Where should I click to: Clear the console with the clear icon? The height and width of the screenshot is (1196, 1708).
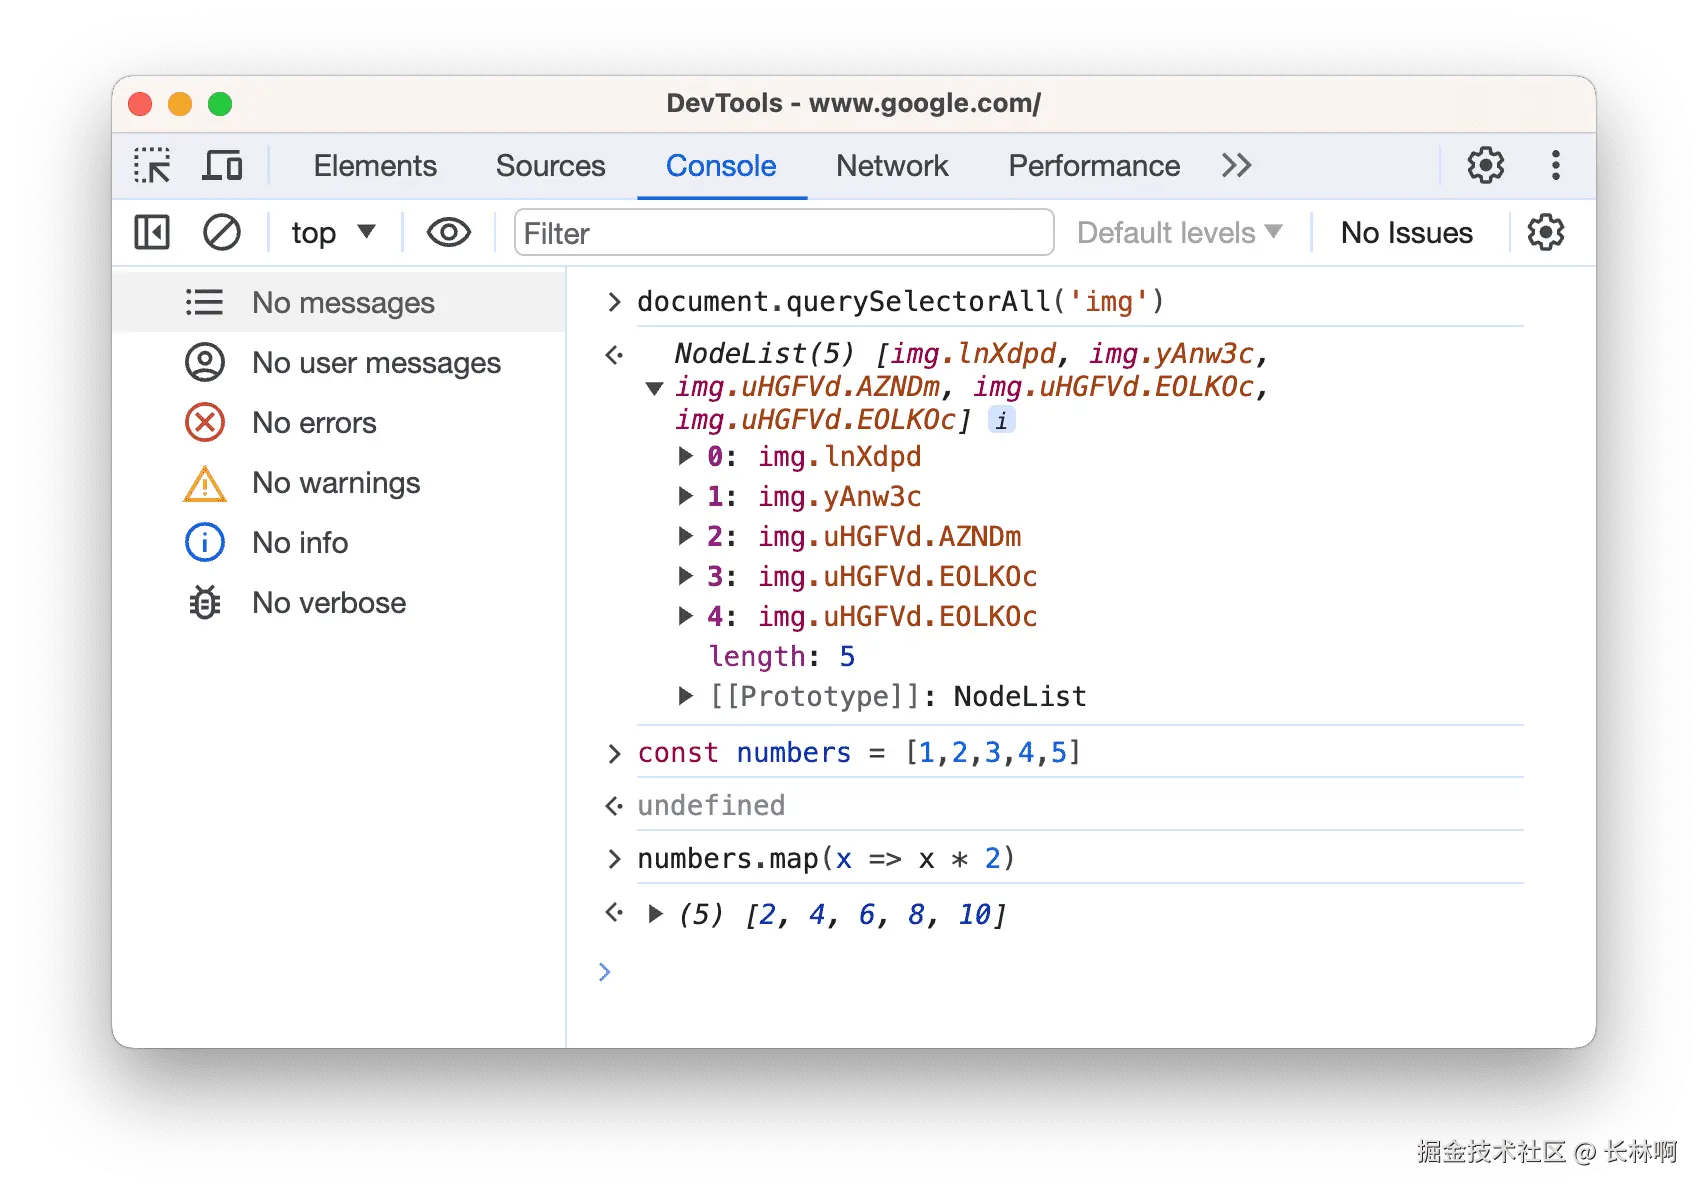click(x=221, y=233)
